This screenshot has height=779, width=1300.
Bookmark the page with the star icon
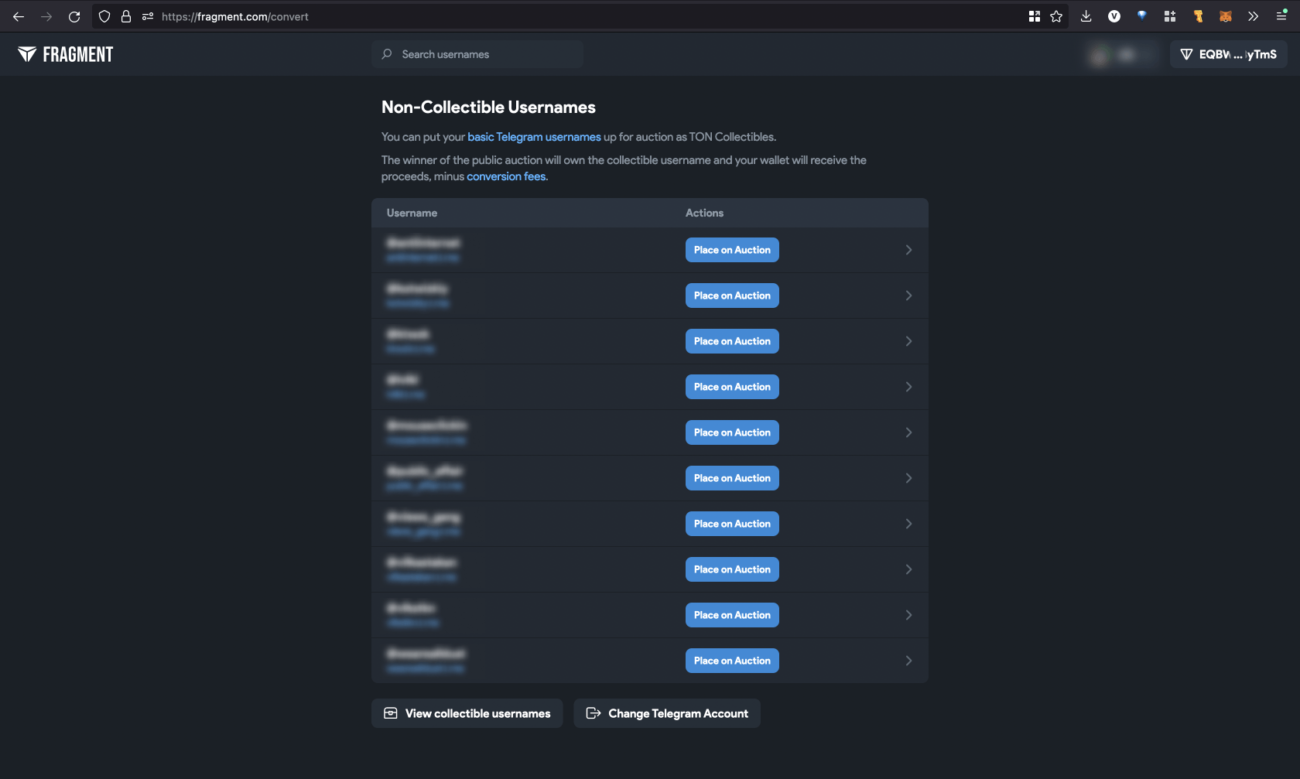[1057, 16]
